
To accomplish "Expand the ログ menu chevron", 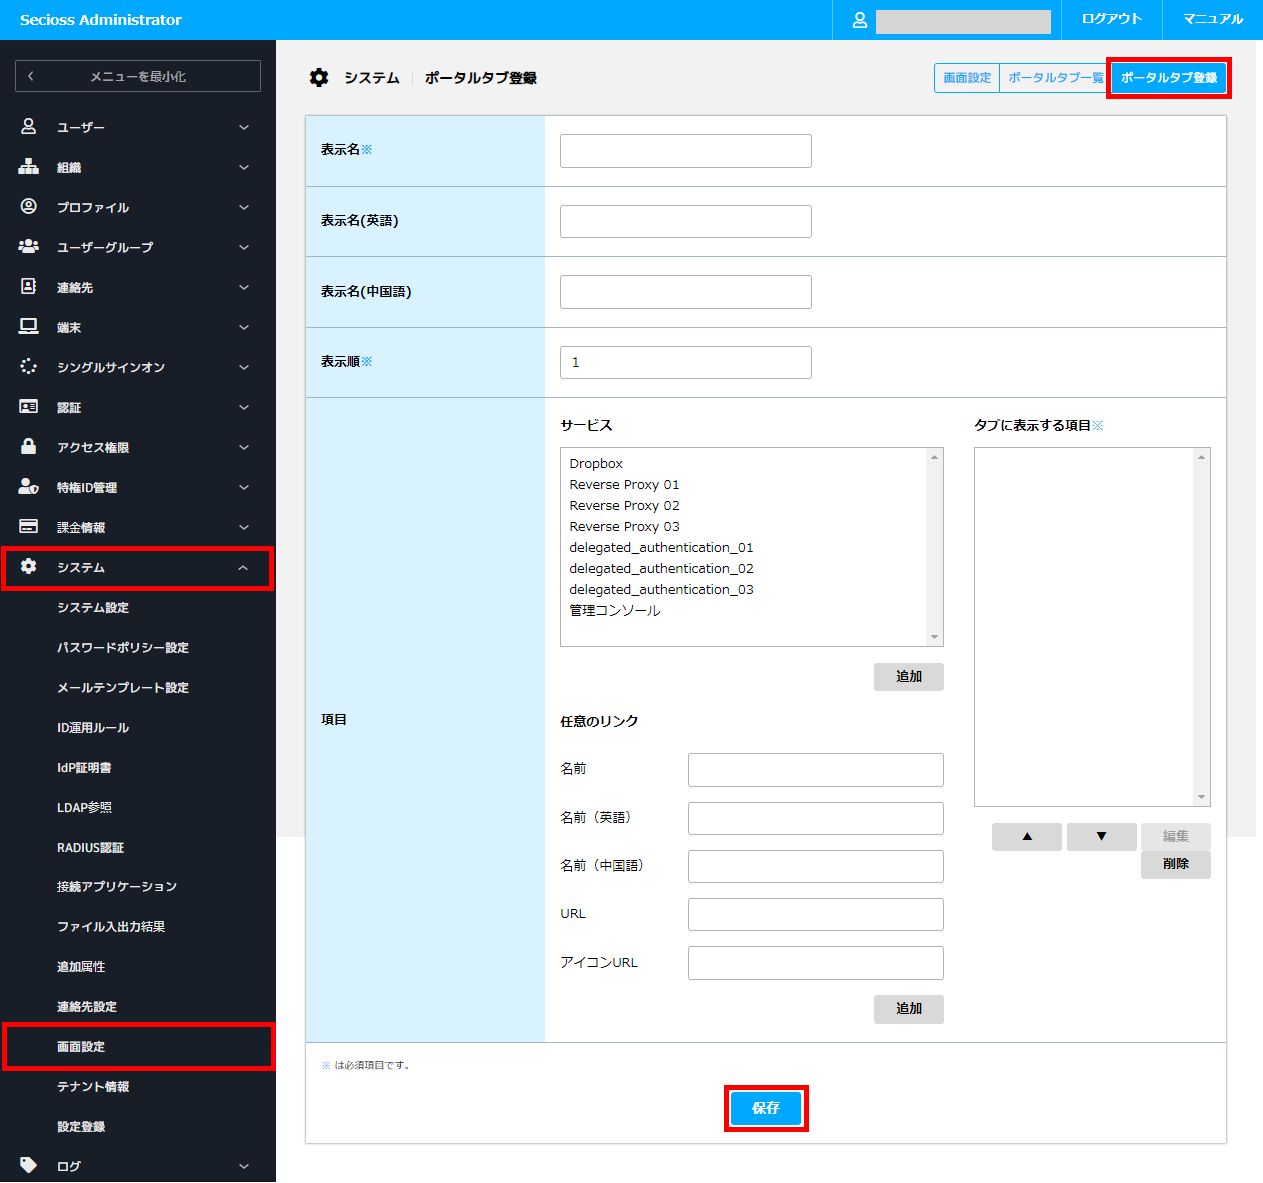I will [x=244, y=1166].
